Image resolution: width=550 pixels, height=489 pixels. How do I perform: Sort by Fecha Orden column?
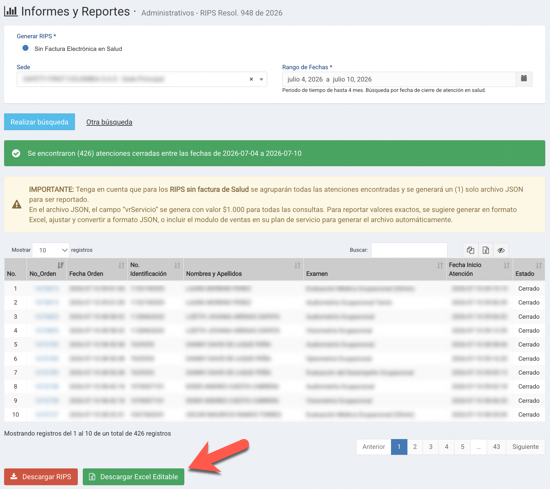click(97, 269)
